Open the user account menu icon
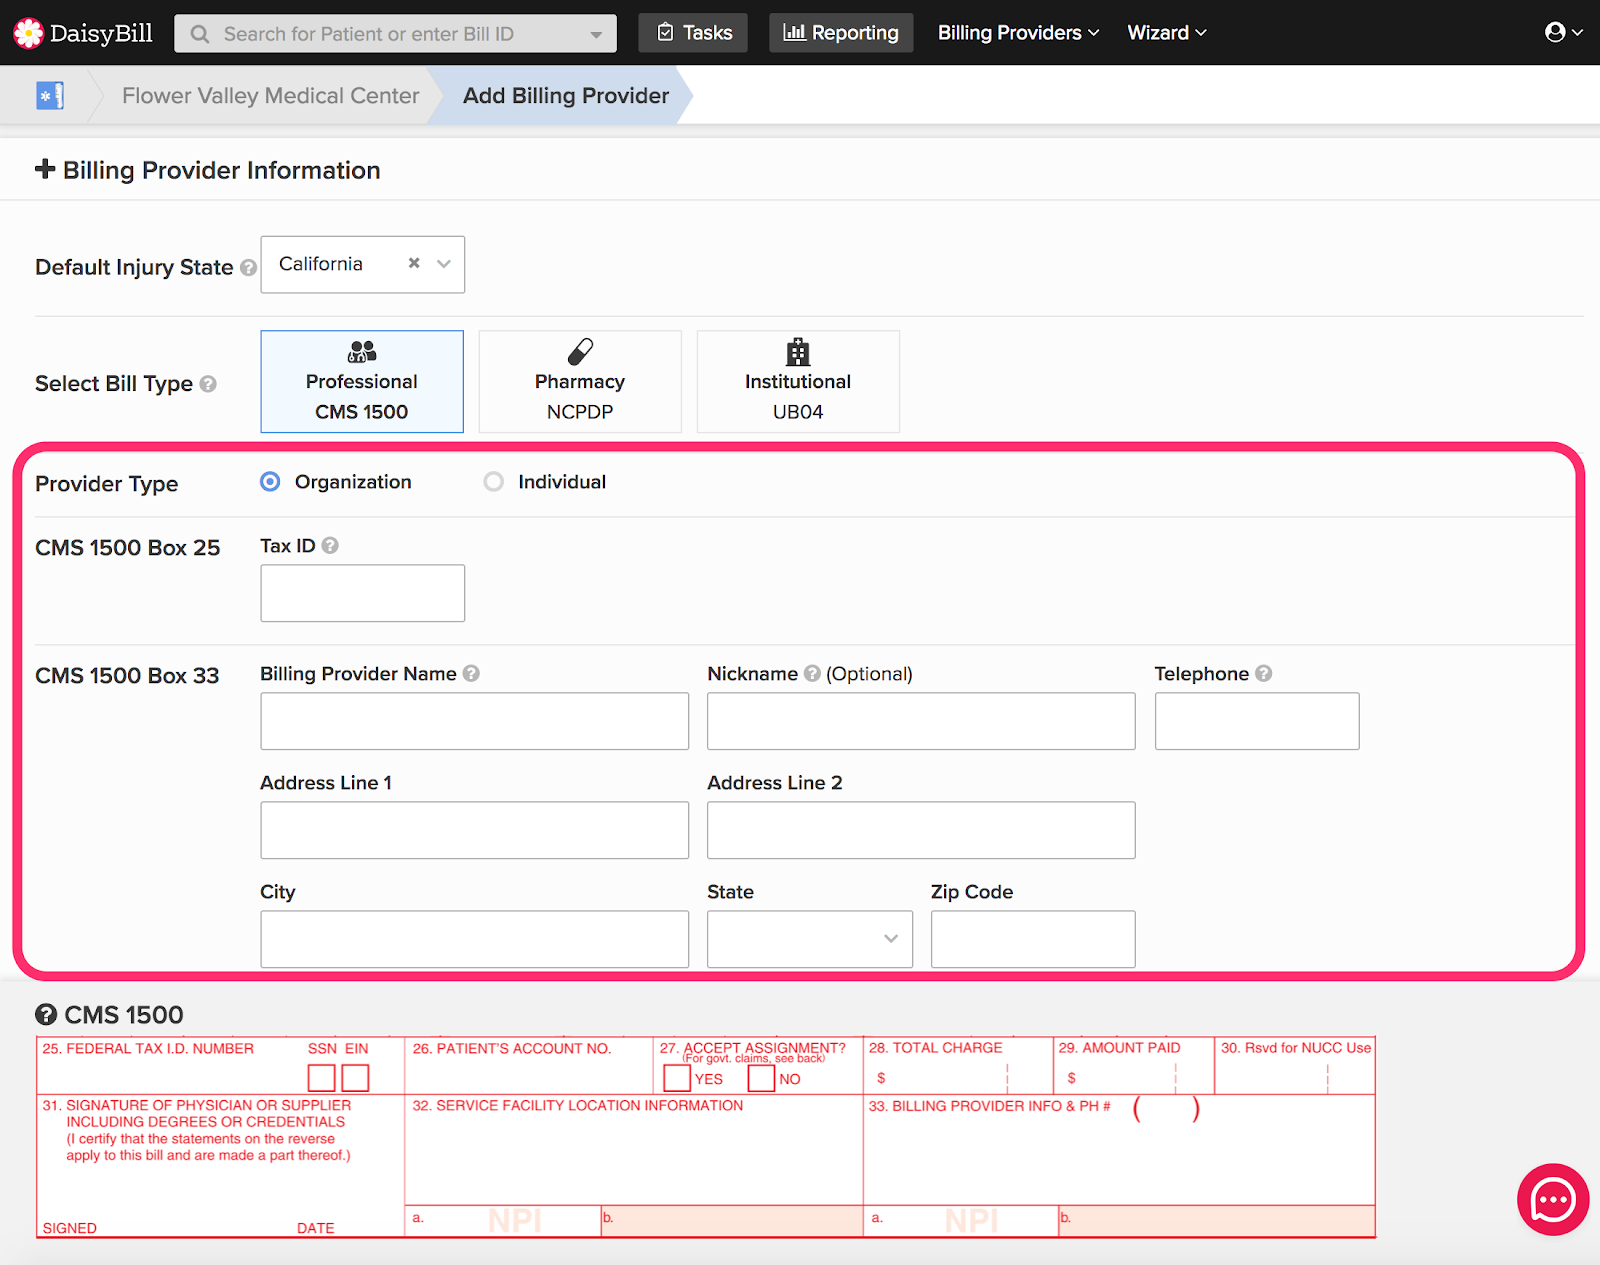Viewport: 1600px width, 1265px height. [1563, 32]
